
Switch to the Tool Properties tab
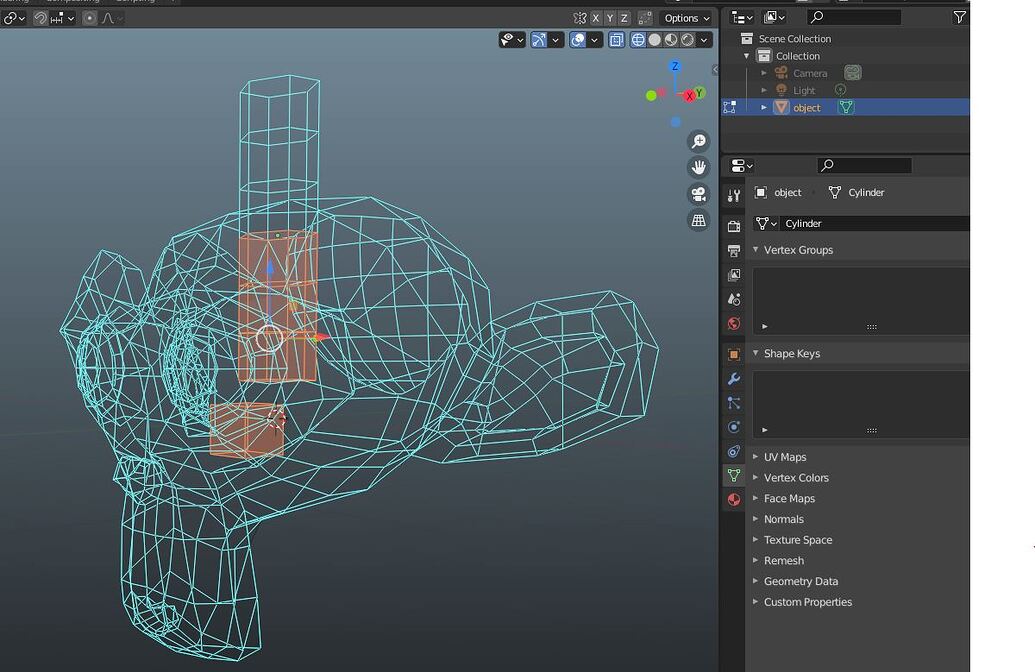point(733,195)
